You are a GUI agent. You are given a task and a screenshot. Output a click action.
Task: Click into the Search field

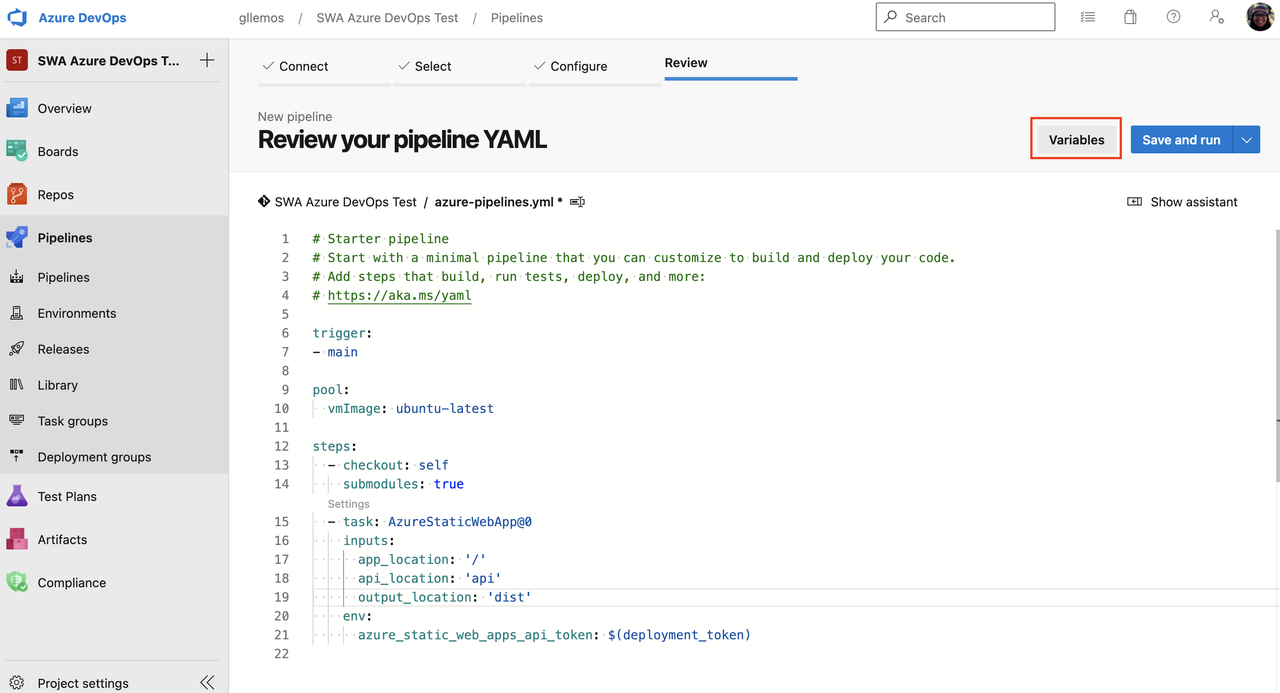(x=965, y=17)
